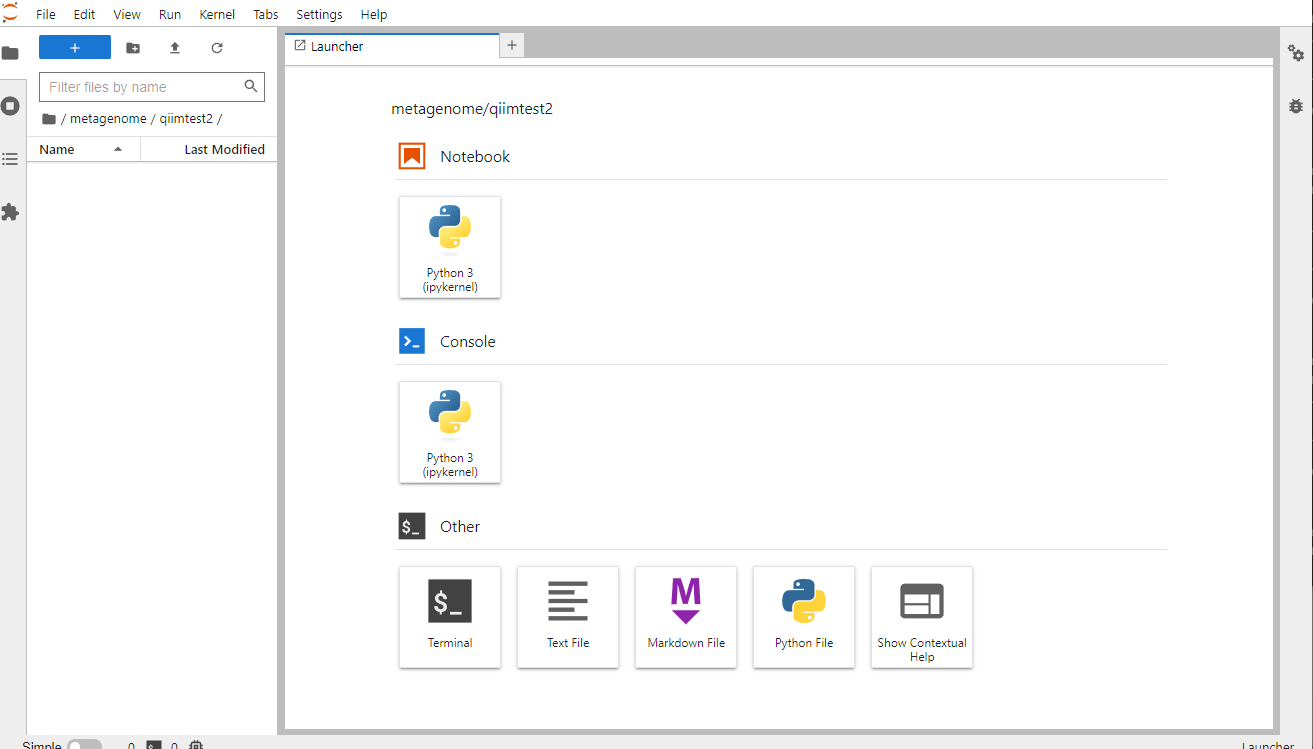The image size is (1313, 749).
Task: Click the metagenome/qiimtest2 launcher heading
Action: [x=472, y=109]
